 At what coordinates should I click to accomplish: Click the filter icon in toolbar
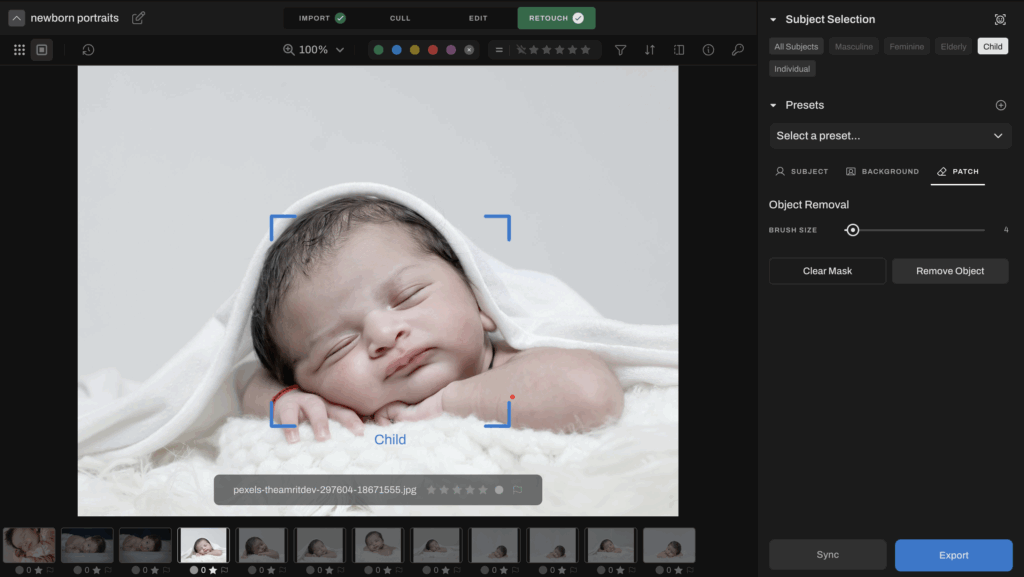tap(620, 49)
